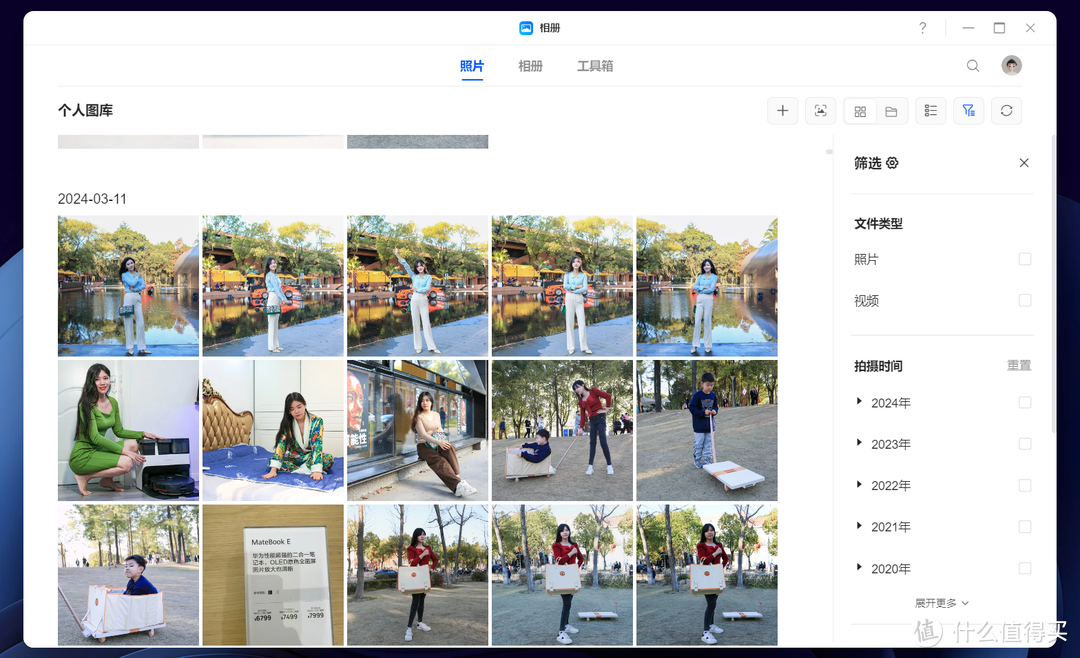Click the blue filter funnel icon
This screenshot has height=658, width=1080.
click(x=968, y=110)
